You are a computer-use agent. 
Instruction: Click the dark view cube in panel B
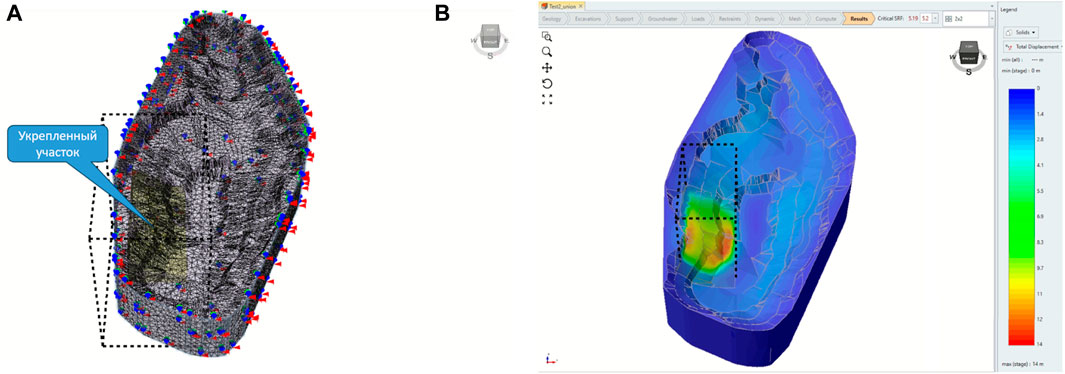(x=968, y=54)
